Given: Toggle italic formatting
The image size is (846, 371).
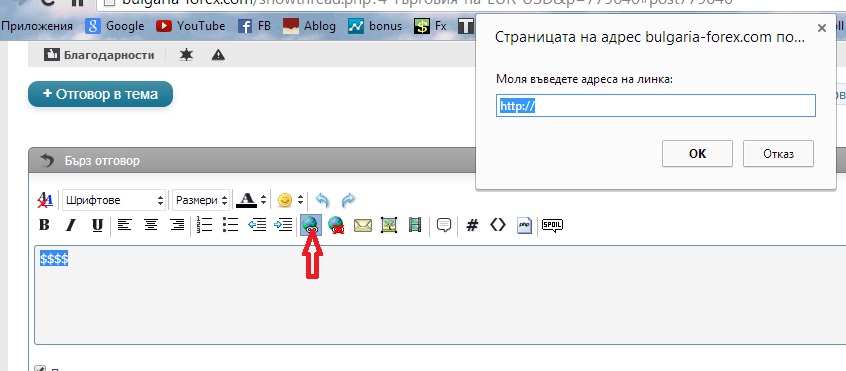Looking at the screenshot, I should (71, 225).
